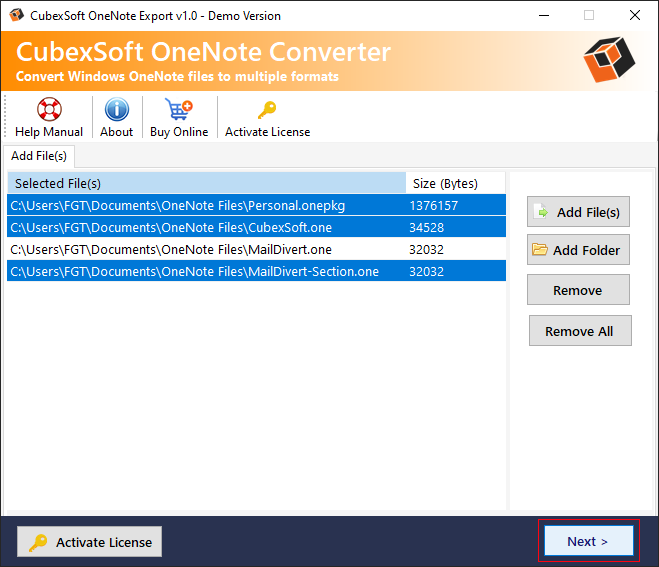Click the About info icon

coord(116,110)
